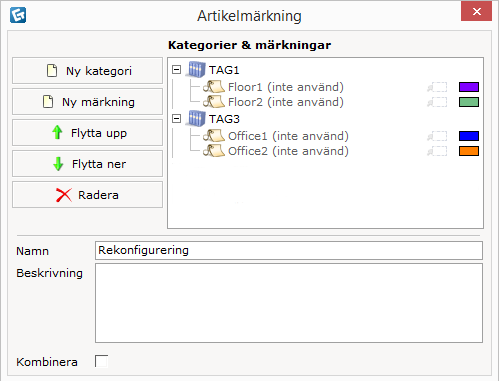The height and width of the screenshot is (381, 499).
Task: Move selection down with Flytta ner
Action: 88,164
